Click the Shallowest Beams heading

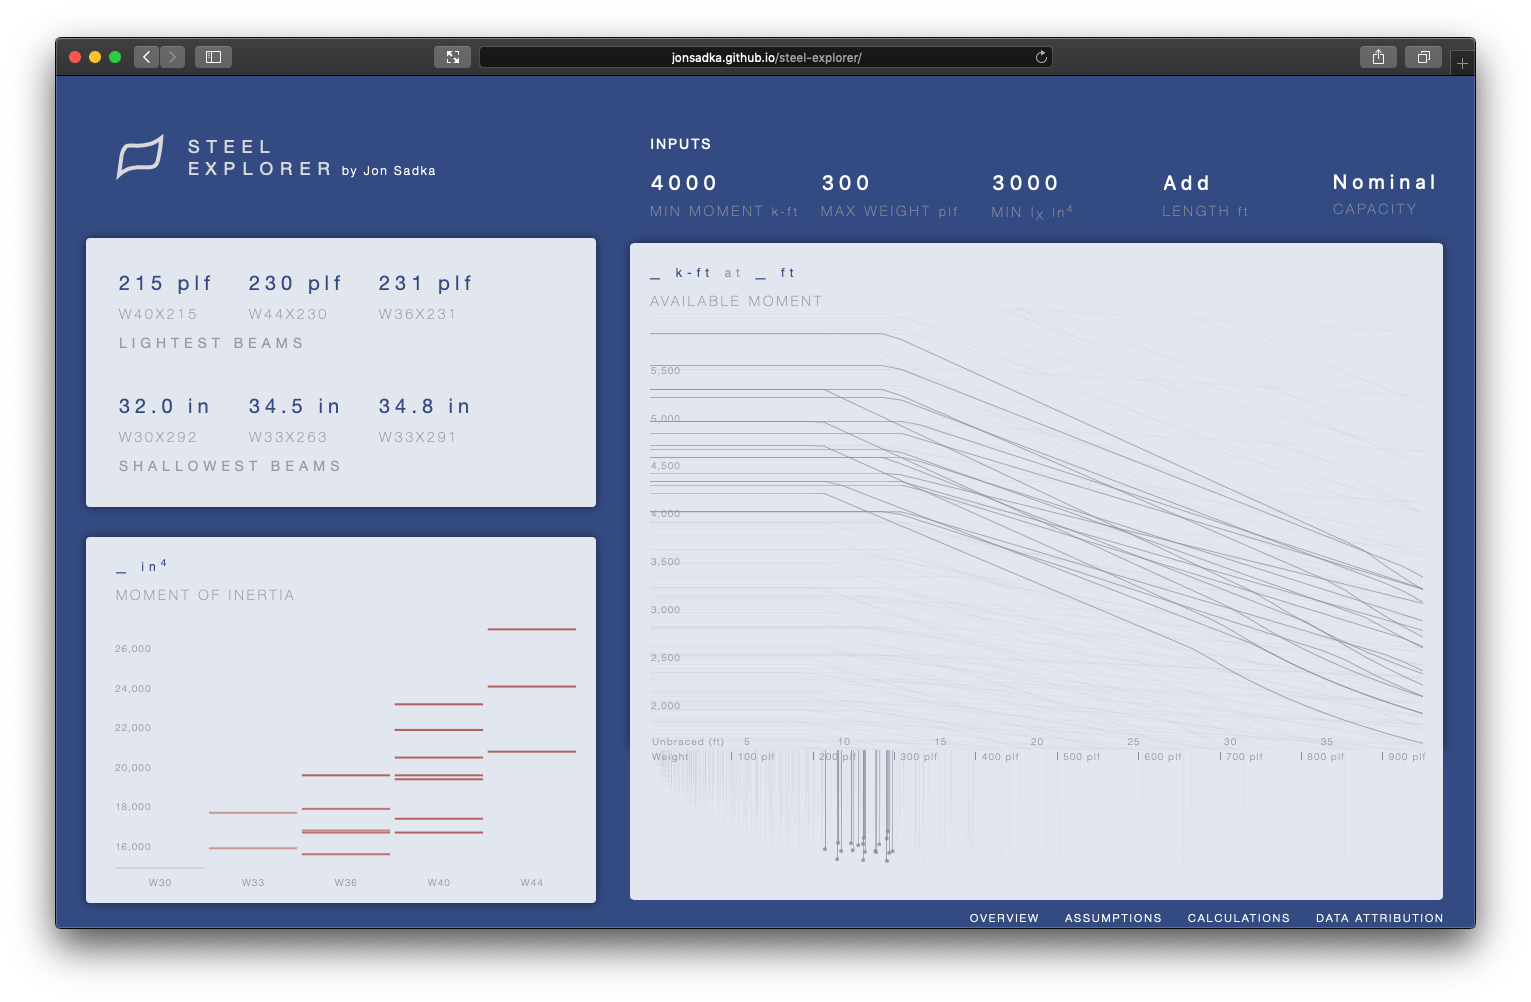point(230,466)
